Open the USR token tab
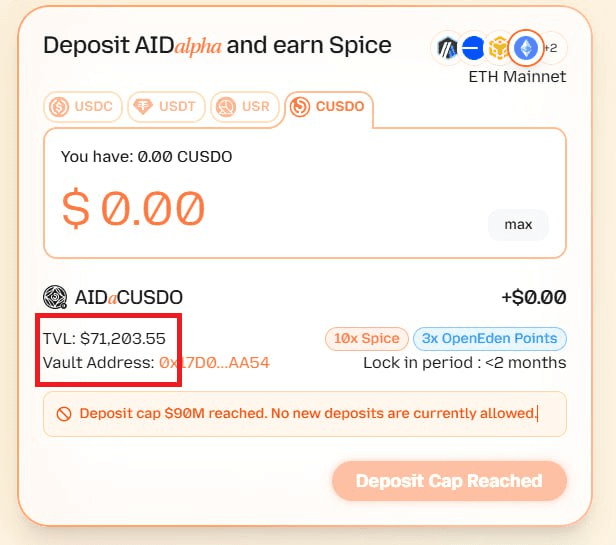The width and height of the screenshot is (616, 545). click(x=245, y=106)
